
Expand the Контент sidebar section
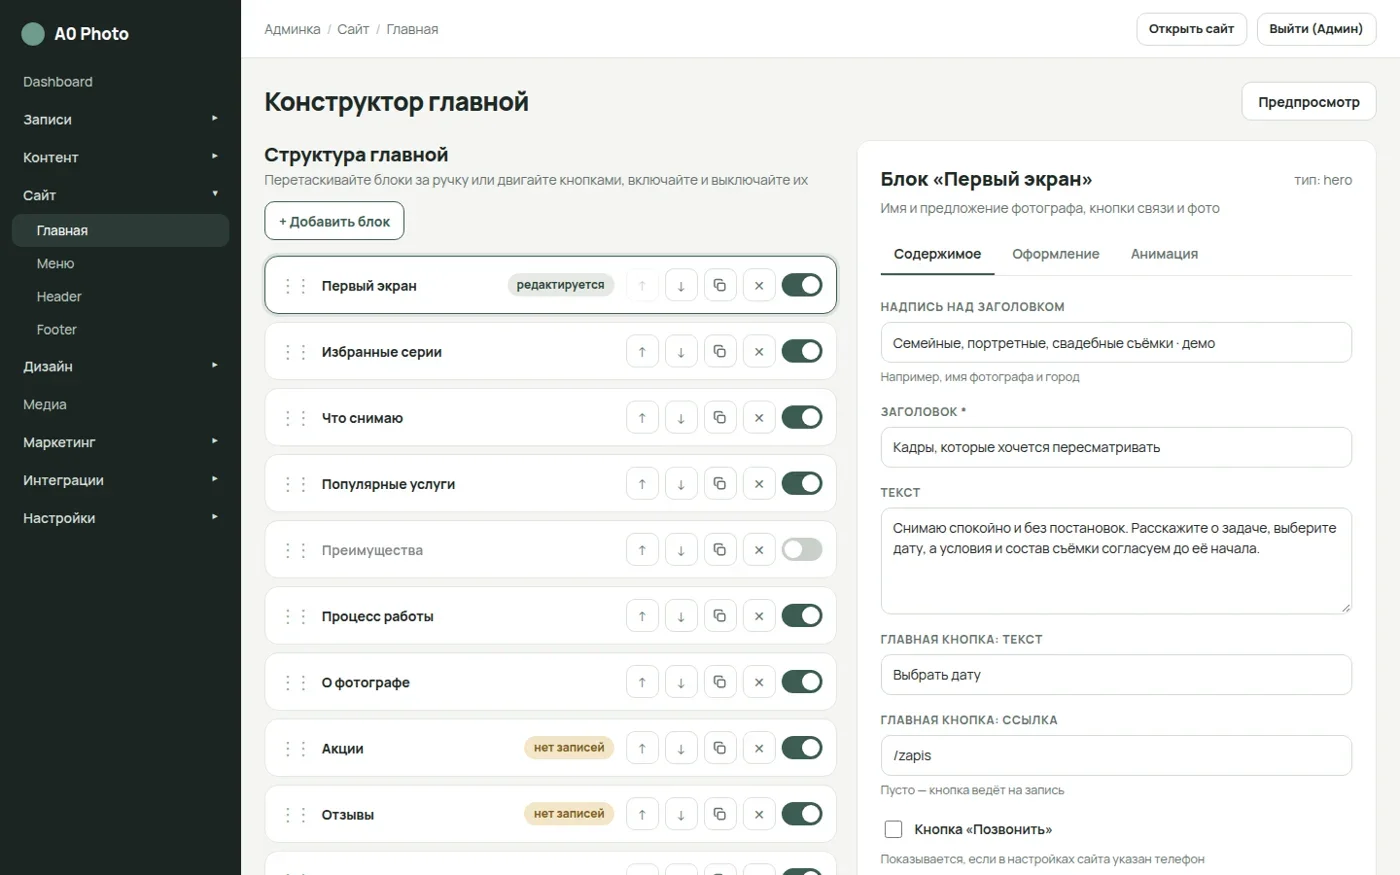pyautogui.click(x=120, y=157)
